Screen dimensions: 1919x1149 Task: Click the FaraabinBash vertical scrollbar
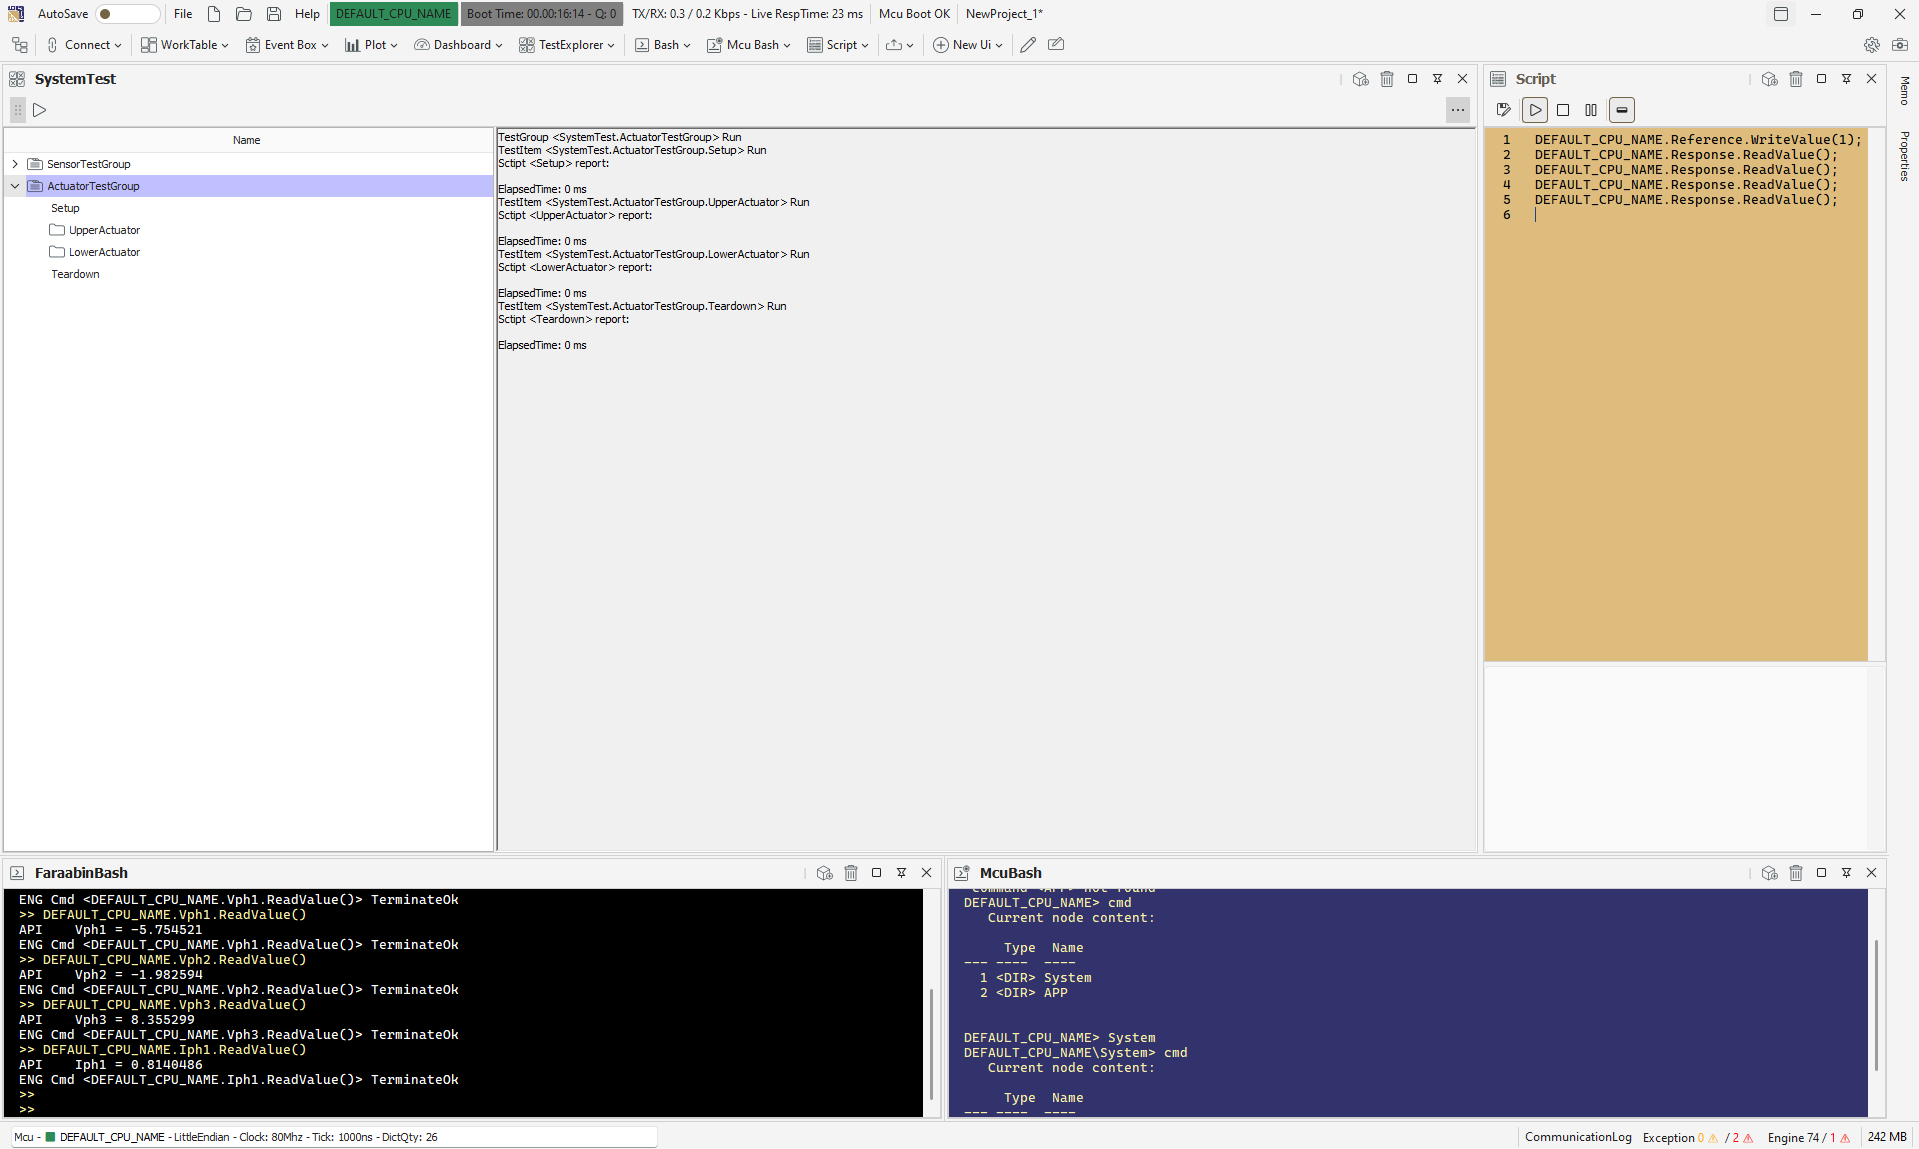coord(931,1045)
